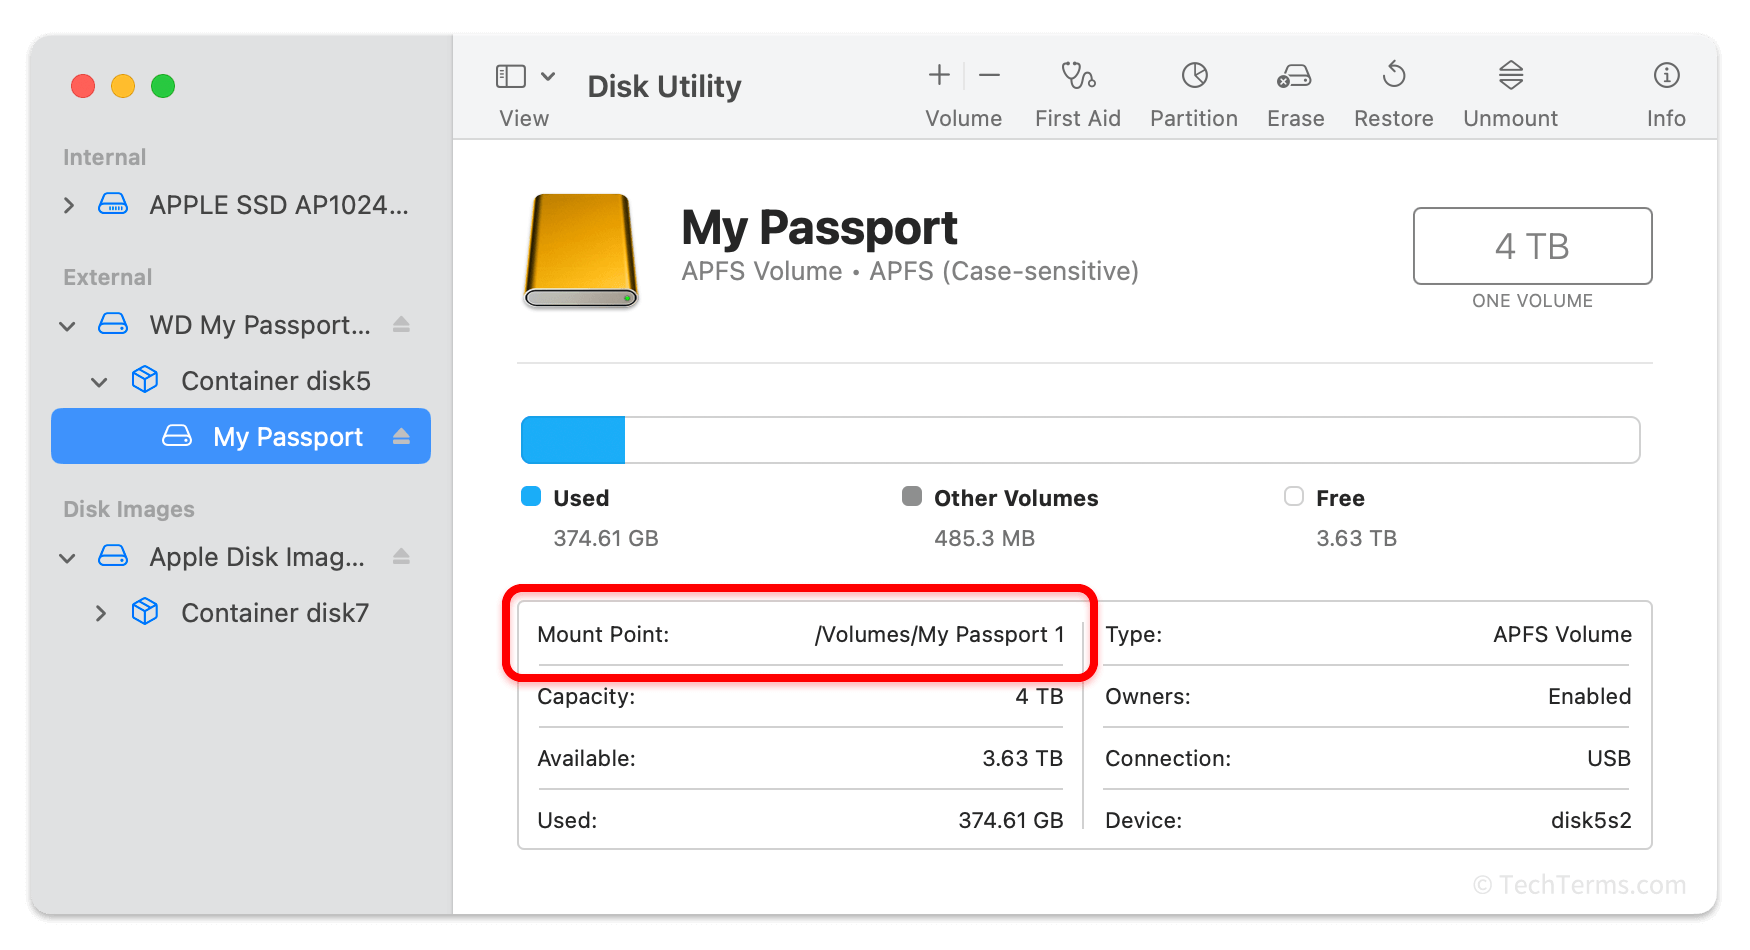Select APPLE SSD AP1024 in sidebar

coord(241,205)
